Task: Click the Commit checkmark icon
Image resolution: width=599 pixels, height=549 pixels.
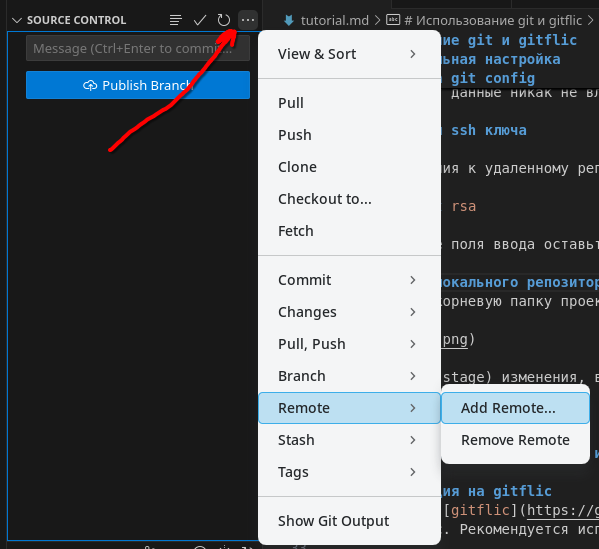Action: [200, 20]
